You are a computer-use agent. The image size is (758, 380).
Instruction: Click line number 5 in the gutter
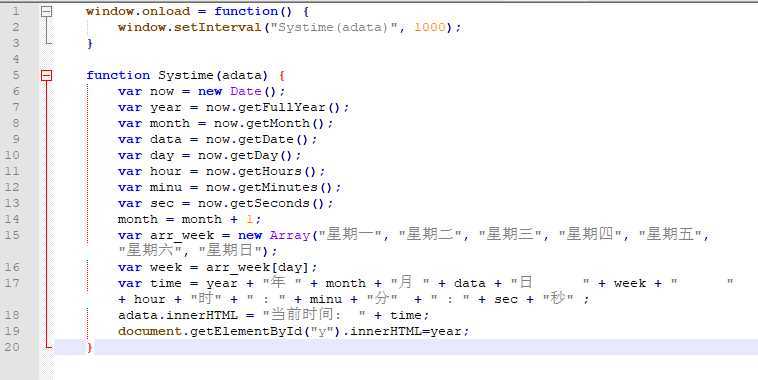(16, 75)
